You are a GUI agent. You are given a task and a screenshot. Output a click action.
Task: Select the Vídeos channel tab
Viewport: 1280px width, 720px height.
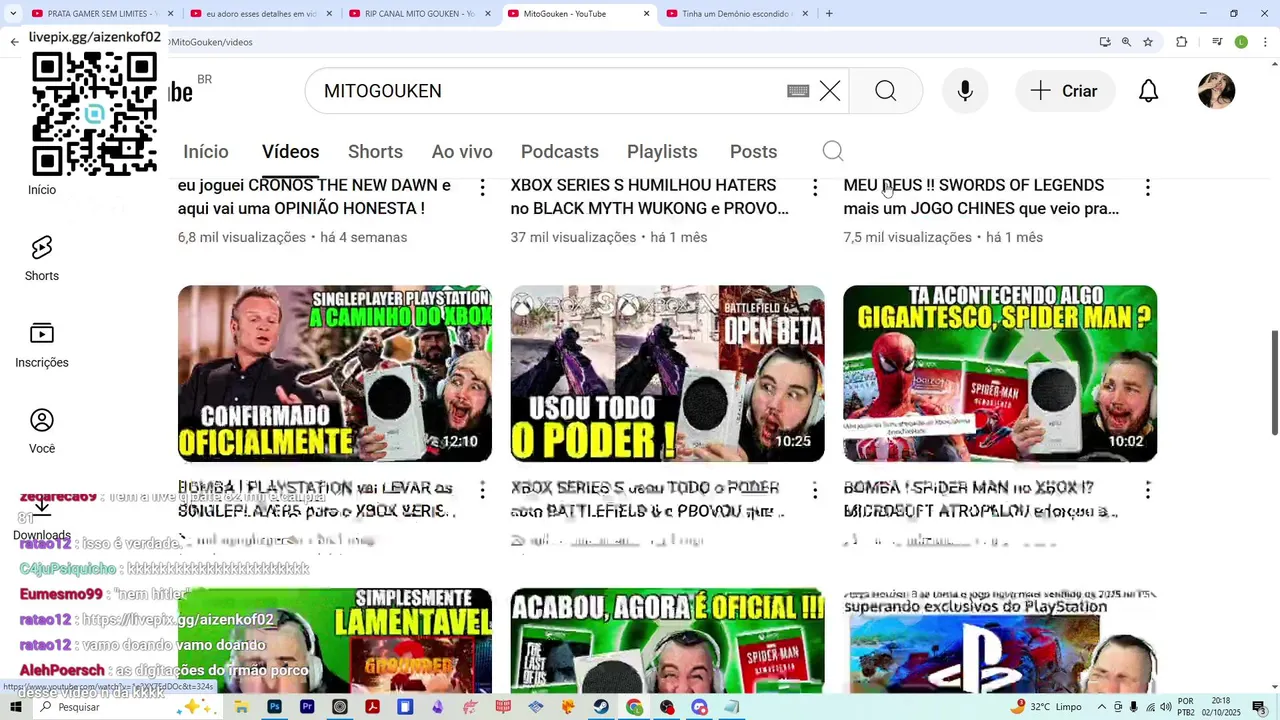point(290,152)
